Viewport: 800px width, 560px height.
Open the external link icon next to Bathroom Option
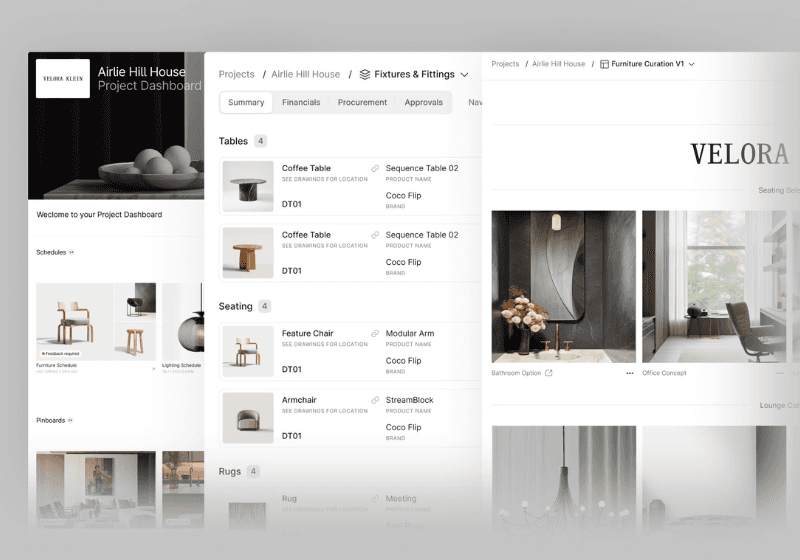(549, 373)
